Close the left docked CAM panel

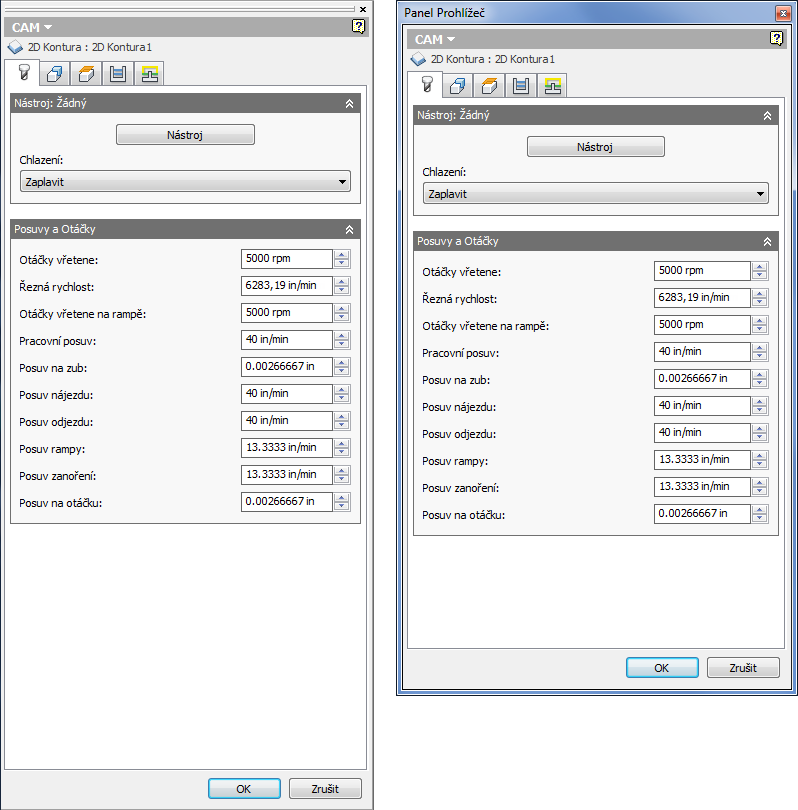363,9
